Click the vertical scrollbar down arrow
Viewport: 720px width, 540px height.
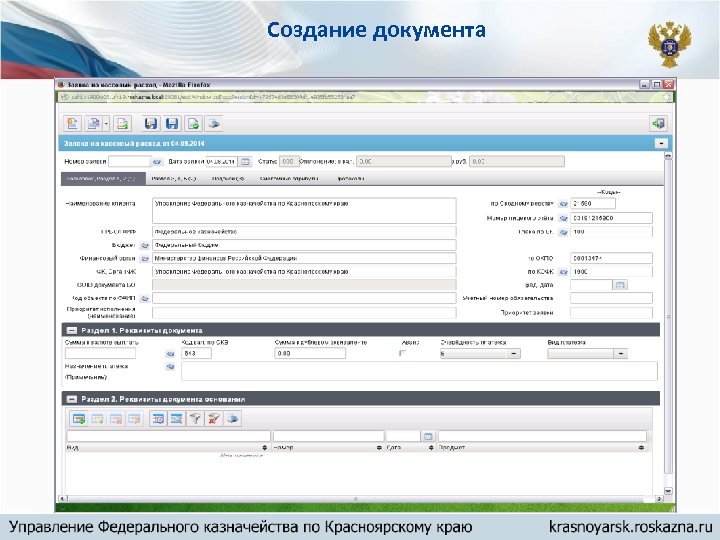668,490
